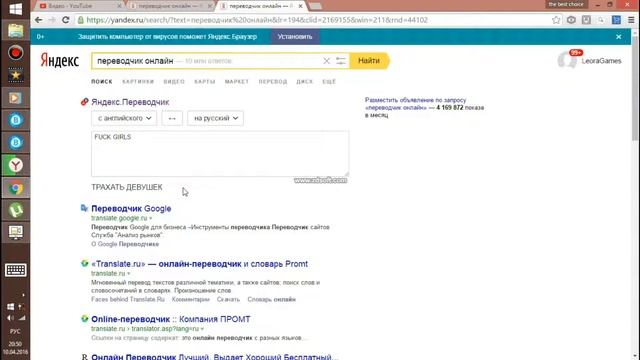Open the Скачать sublink

click(228, 300)
